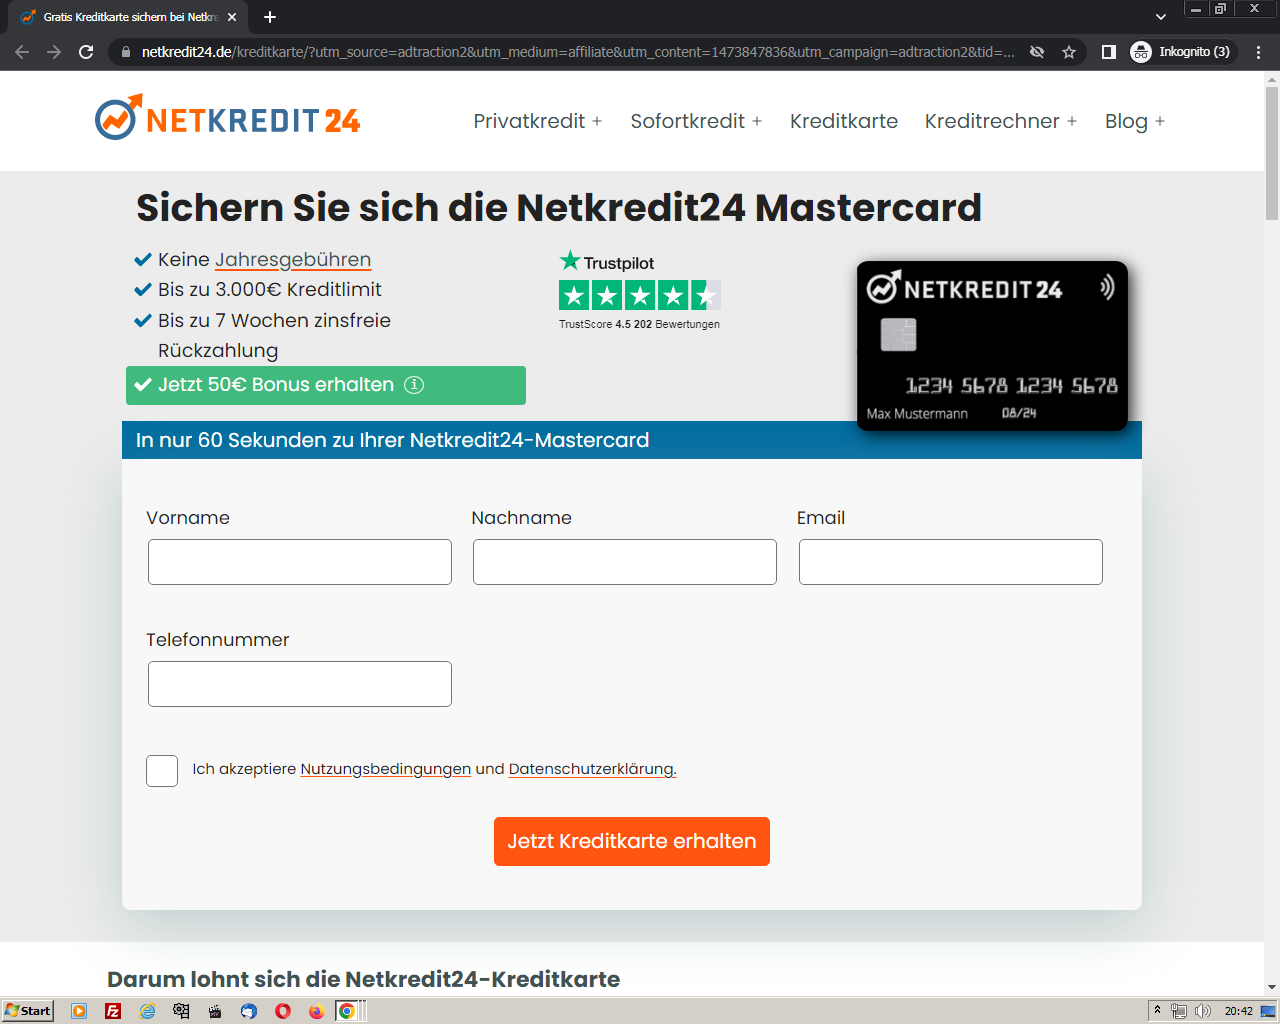
Task: Click the taskbar clock showing 20:42
Action: [1239, 1011]
